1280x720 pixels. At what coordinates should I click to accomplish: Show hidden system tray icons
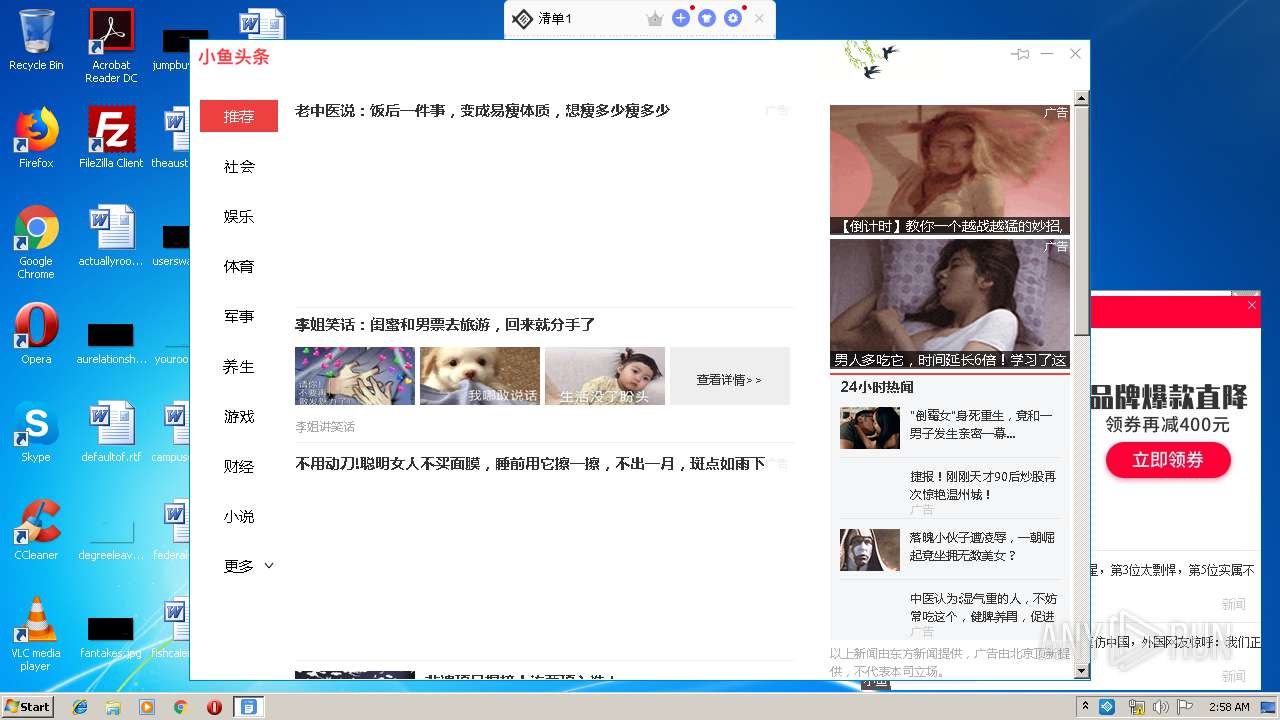coord(1086,706)
